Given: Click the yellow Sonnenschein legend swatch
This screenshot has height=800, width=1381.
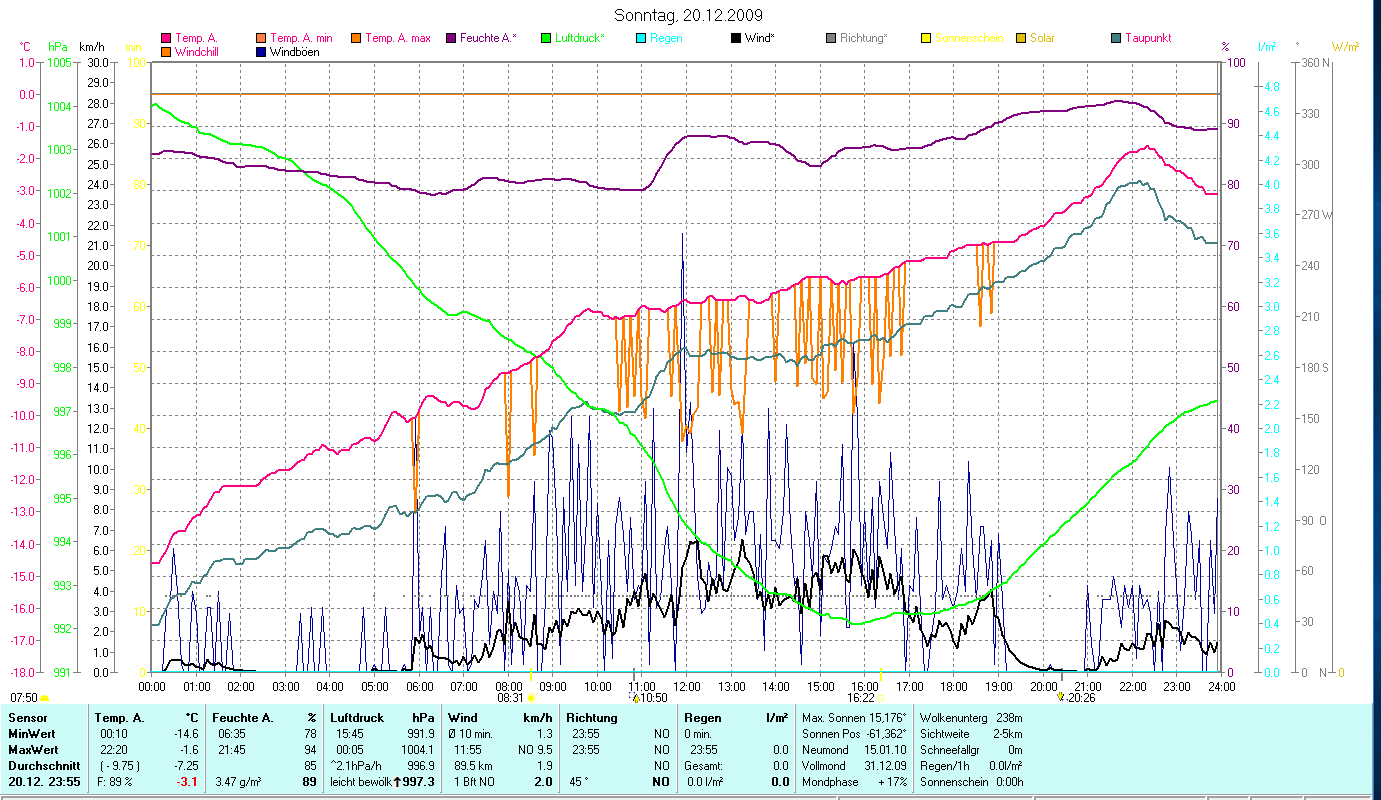Looking at the screenshot, I should click(x=926, y=39).
